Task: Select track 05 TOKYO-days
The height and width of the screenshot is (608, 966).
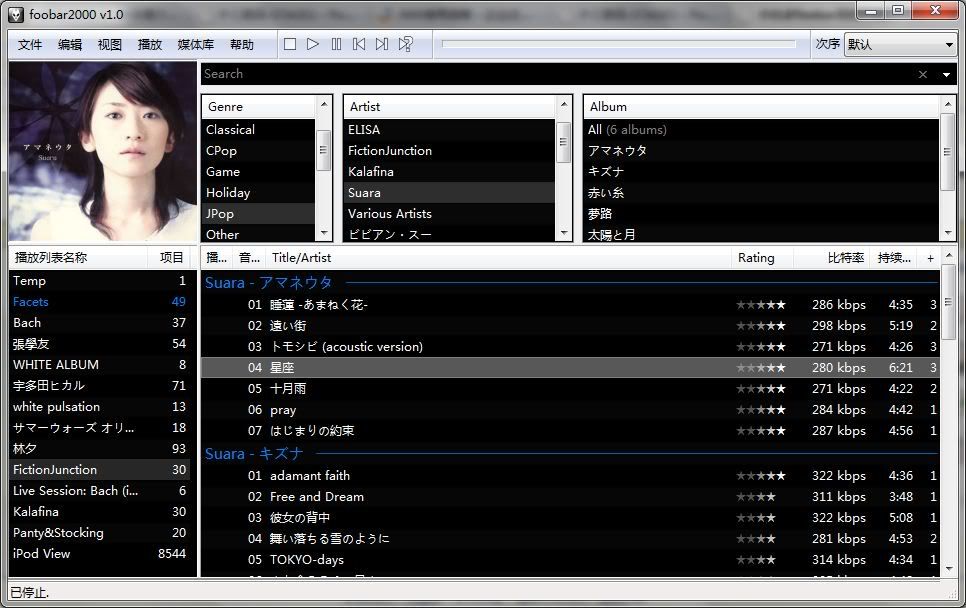Action: pos(570,560)
